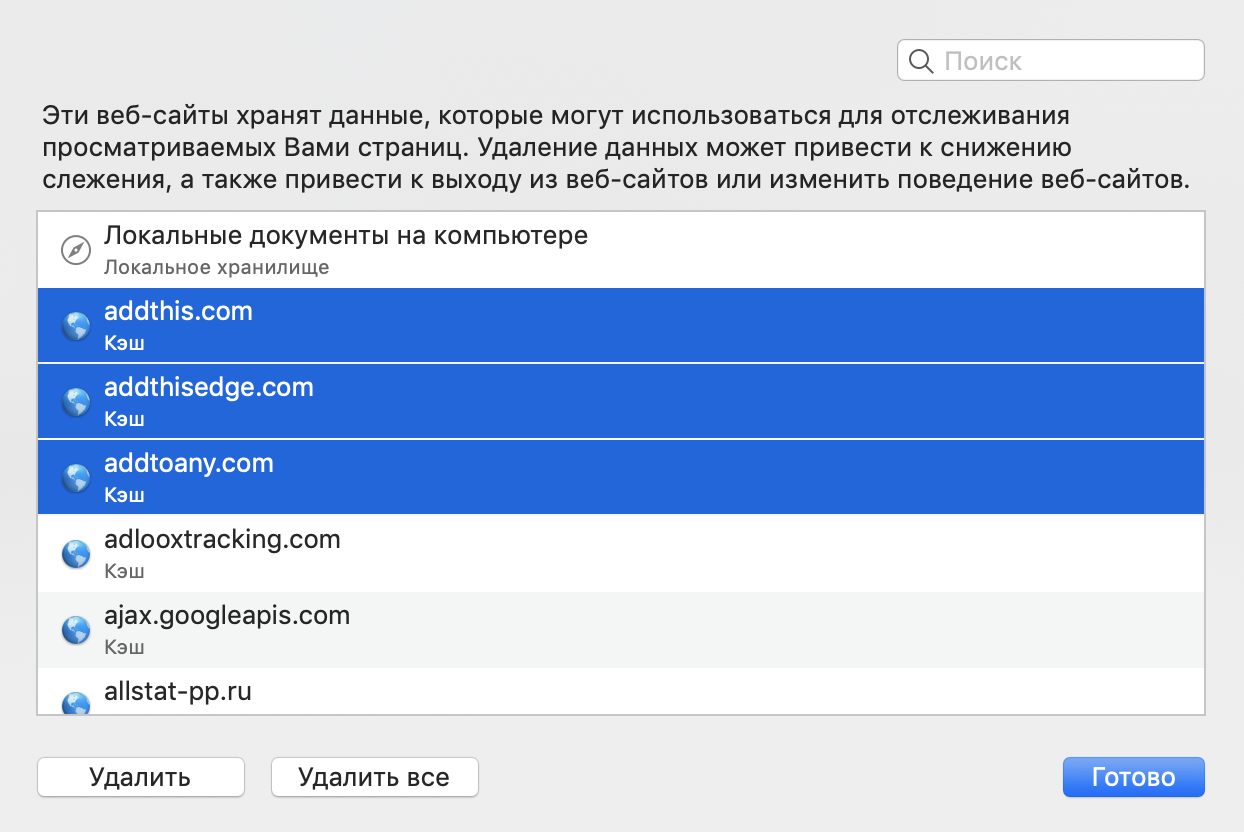This screenshot has width=1244, height=832.
Task: Click the globe icon beside addthis.com
Action: point(76,326)
